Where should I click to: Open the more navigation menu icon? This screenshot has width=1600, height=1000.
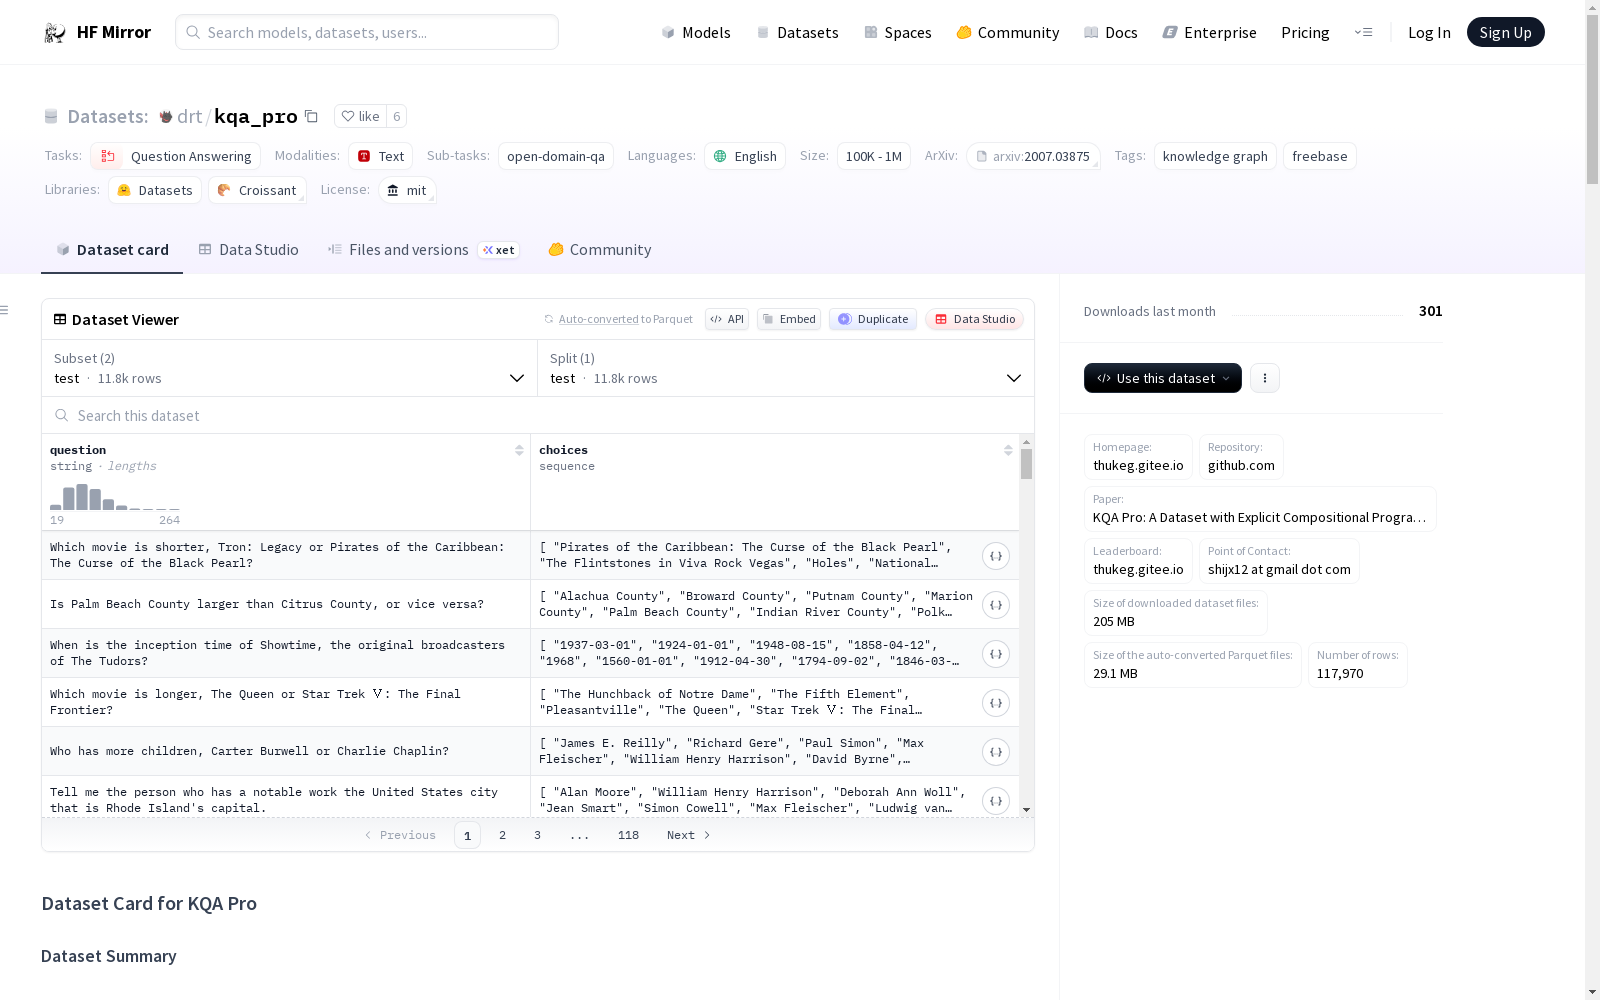[x=1363, y=32]
